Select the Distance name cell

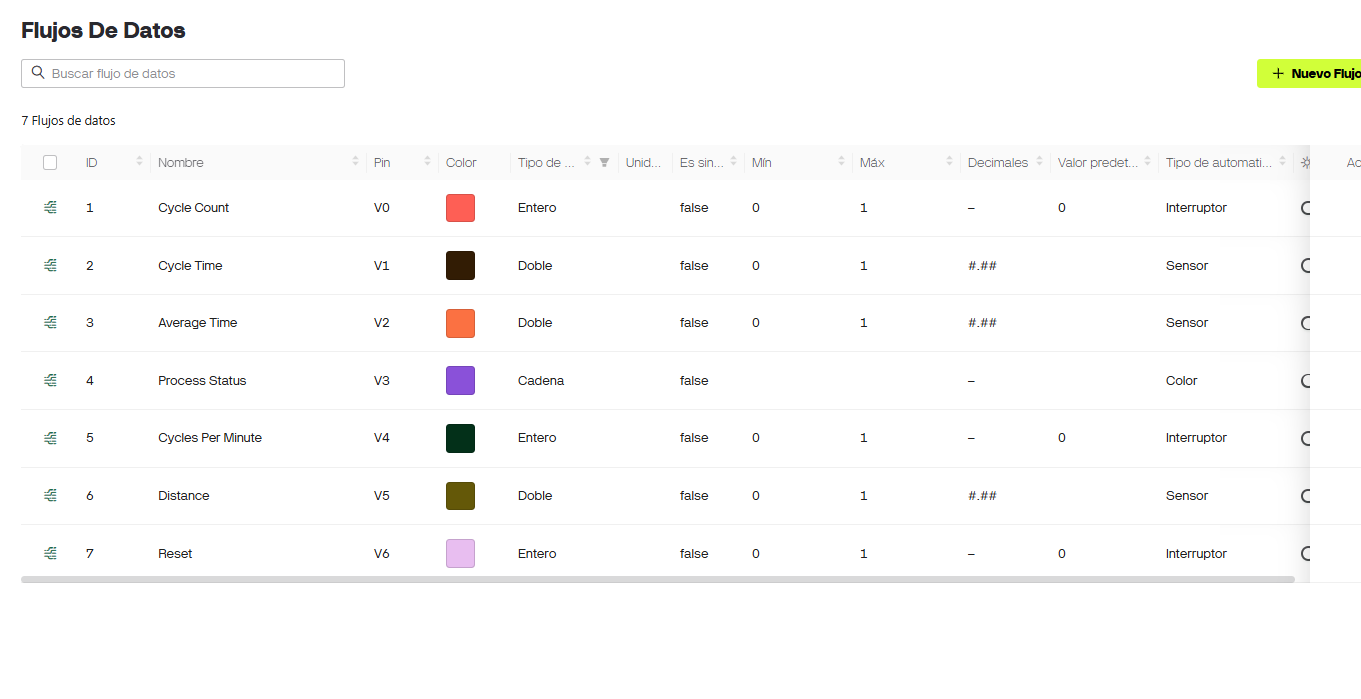[184, 495]
